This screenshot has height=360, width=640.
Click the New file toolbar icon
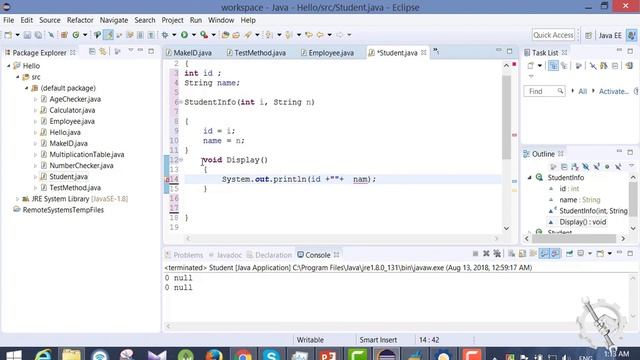8,35
